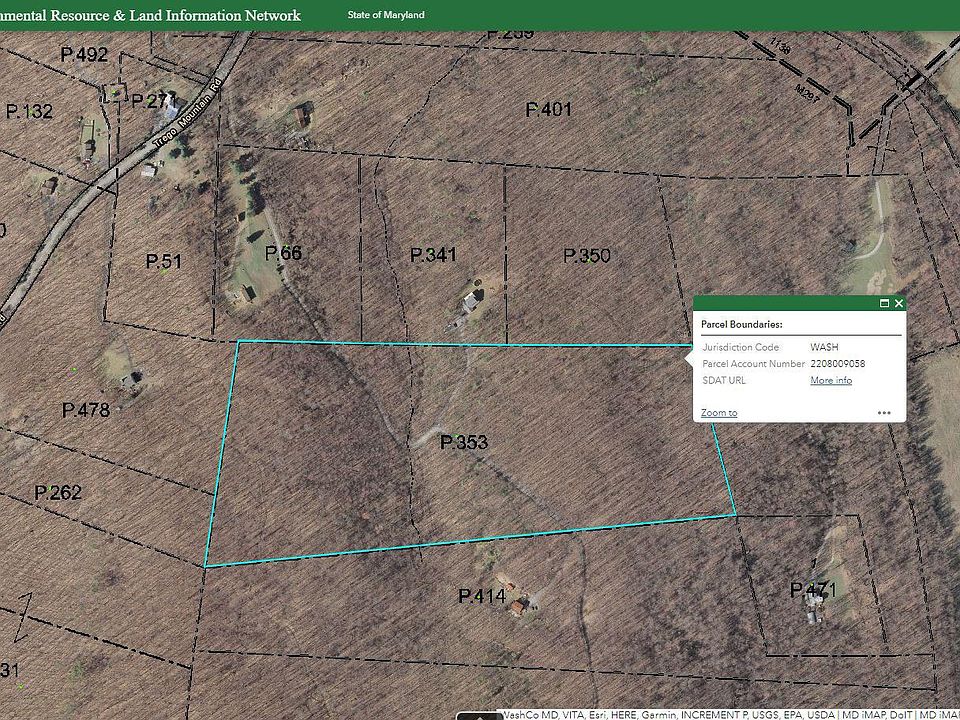Open the More info SDAT link
The image size is (960, 720).
point(830,381)
